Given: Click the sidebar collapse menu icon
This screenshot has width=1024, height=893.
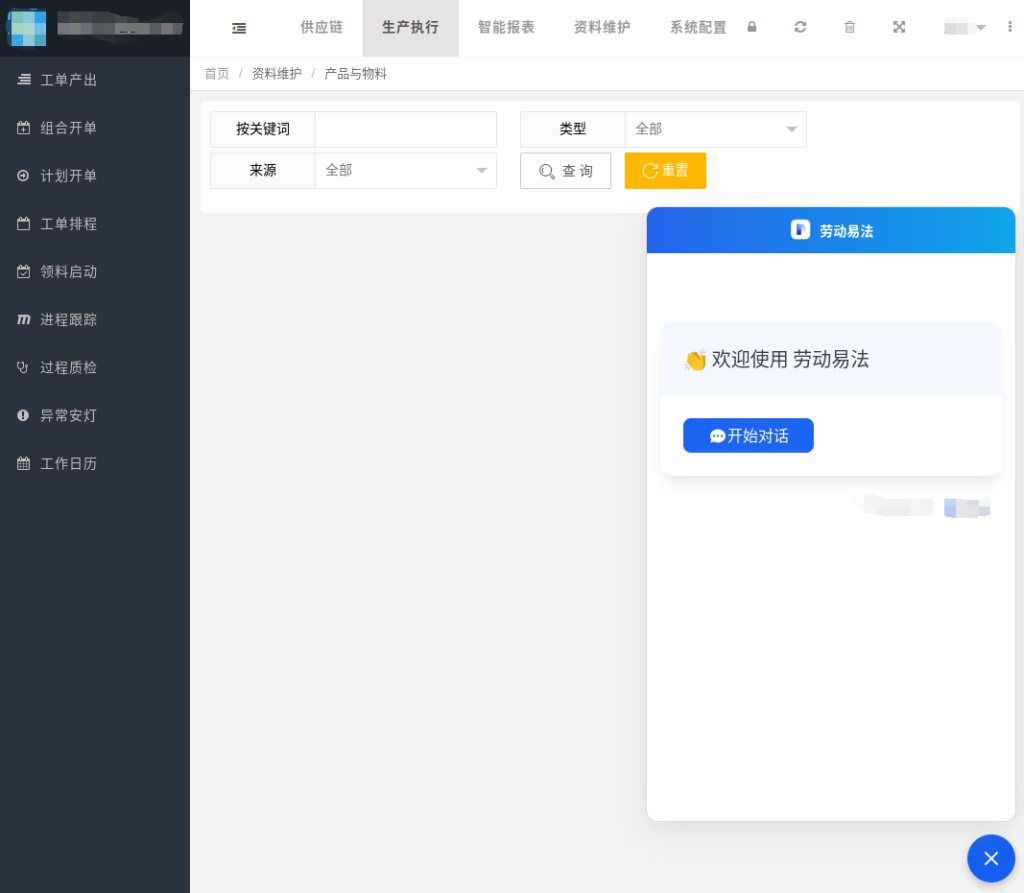Looking at the screenshot, I should point(239,28).
